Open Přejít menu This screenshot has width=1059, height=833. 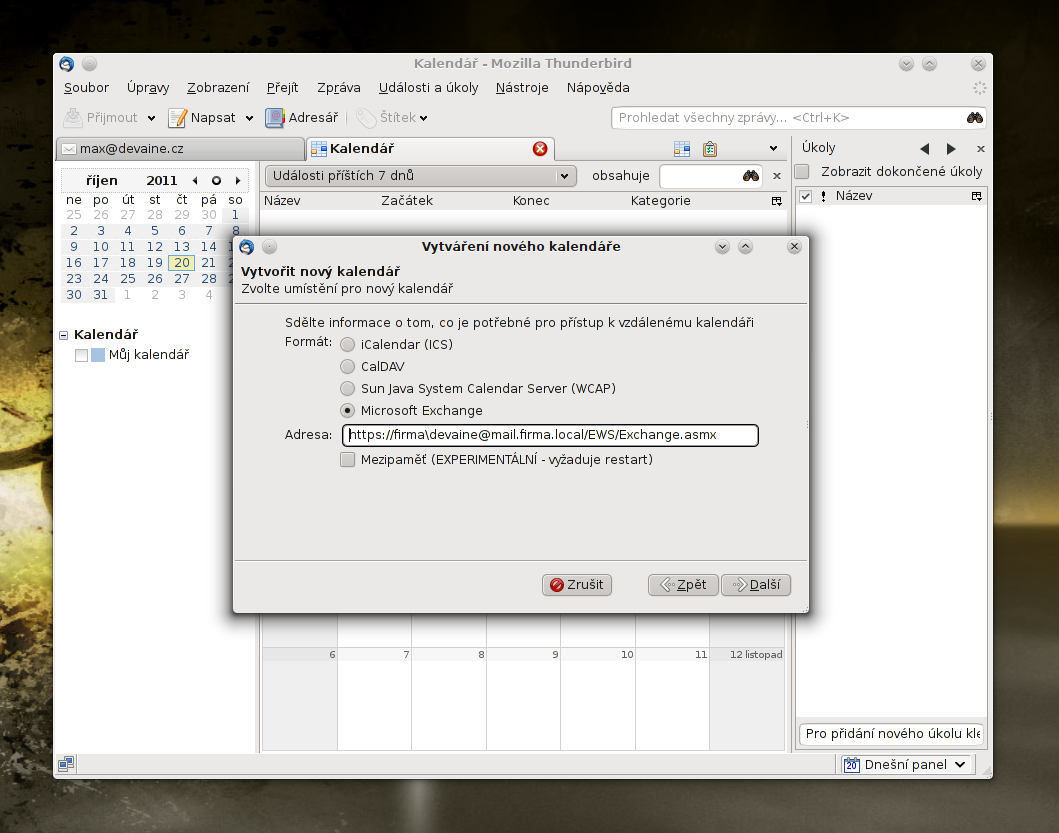[282, 88]
